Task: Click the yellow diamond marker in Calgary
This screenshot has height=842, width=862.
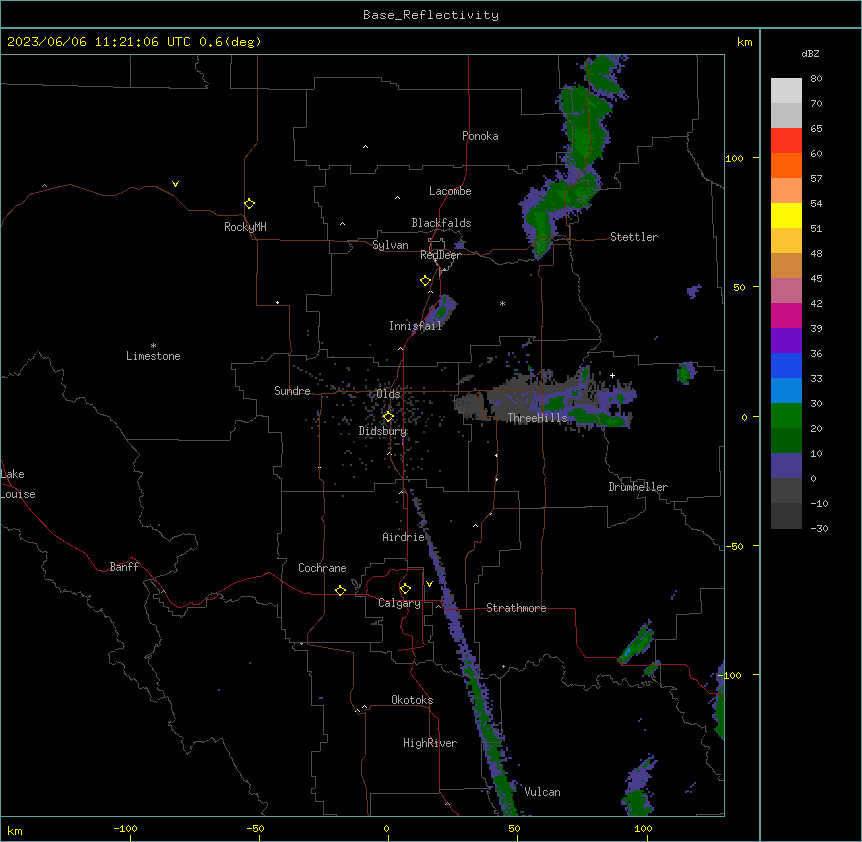Action: point(405,589)
